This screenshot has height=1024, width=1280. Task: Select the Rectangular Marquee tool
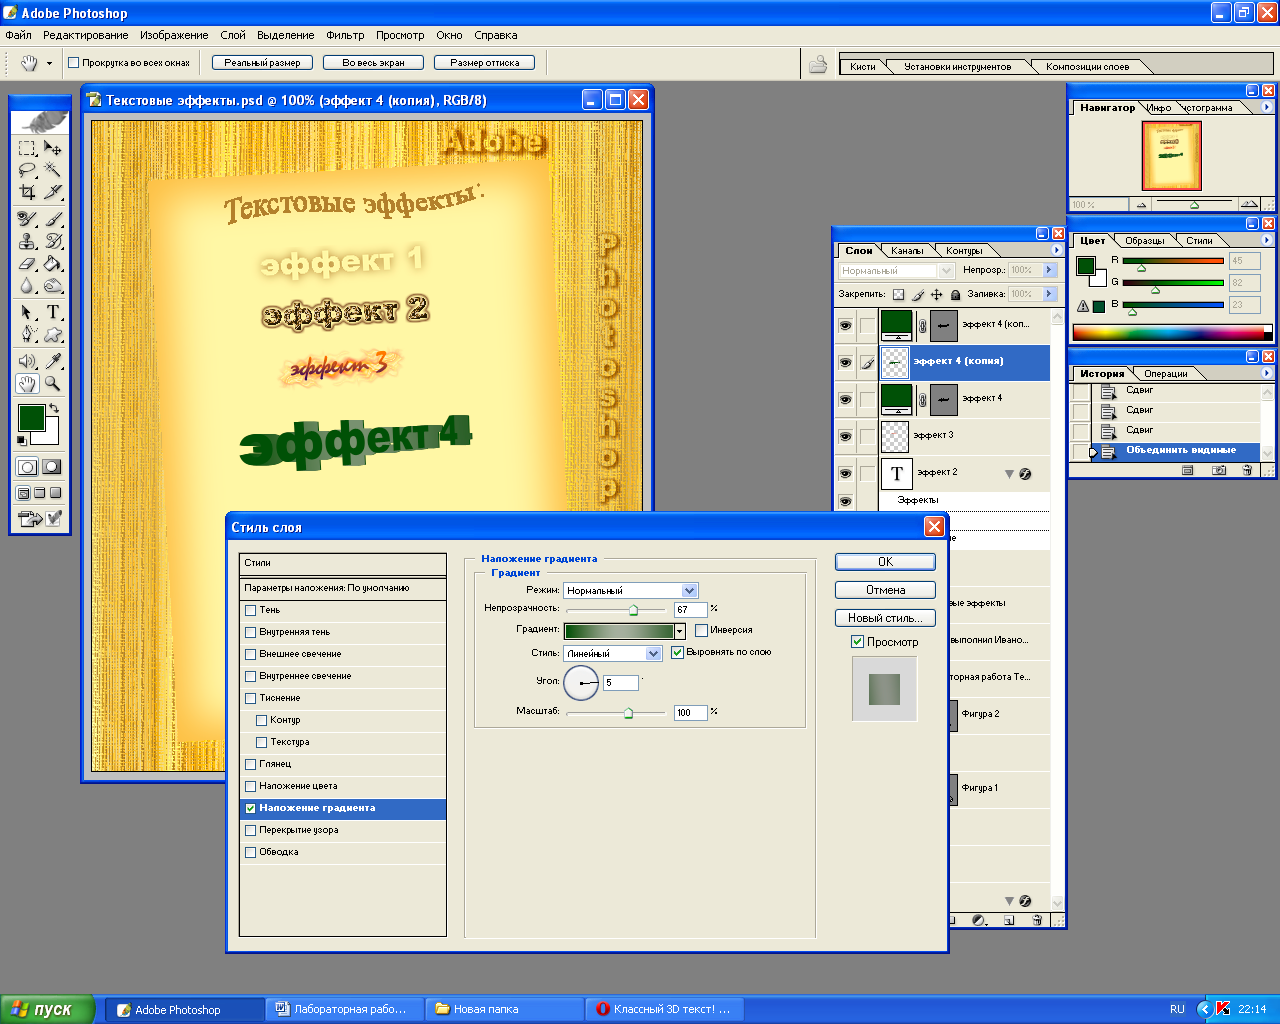pos(27,148)
